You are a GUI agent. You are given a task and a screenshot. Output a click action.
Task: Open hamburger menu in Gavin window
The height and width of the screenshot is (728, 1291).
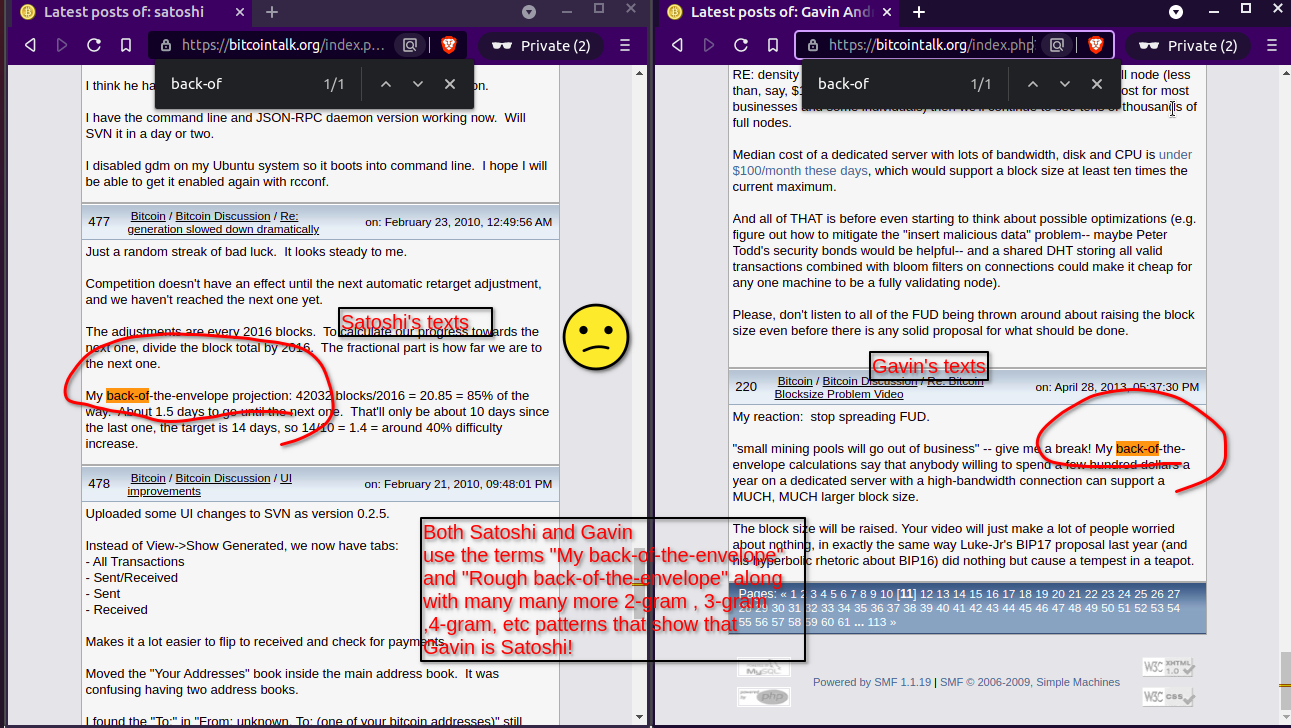click(1272, 45)
